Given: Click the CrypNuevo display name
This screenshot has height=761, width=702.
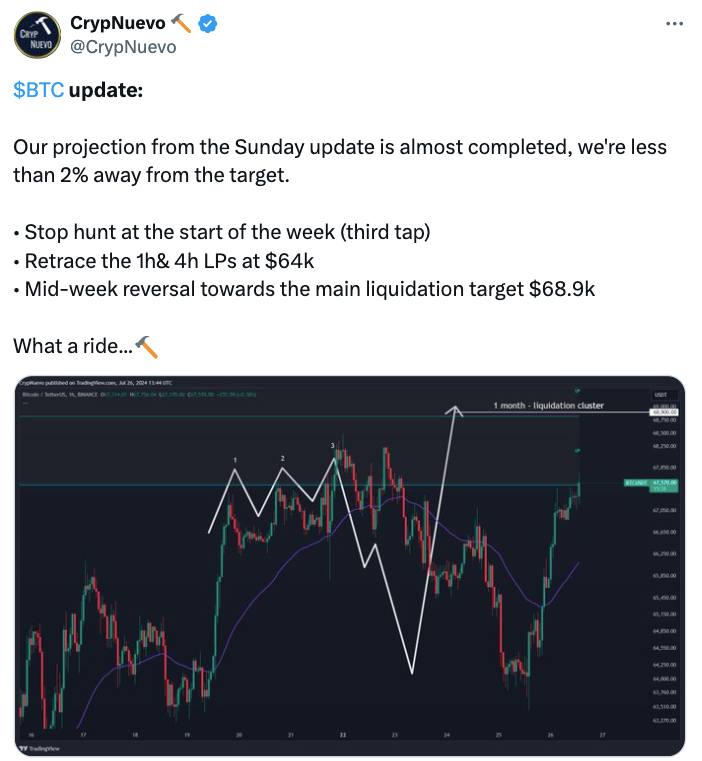Looking at the screenshot, I should click(x=117, y=23).
